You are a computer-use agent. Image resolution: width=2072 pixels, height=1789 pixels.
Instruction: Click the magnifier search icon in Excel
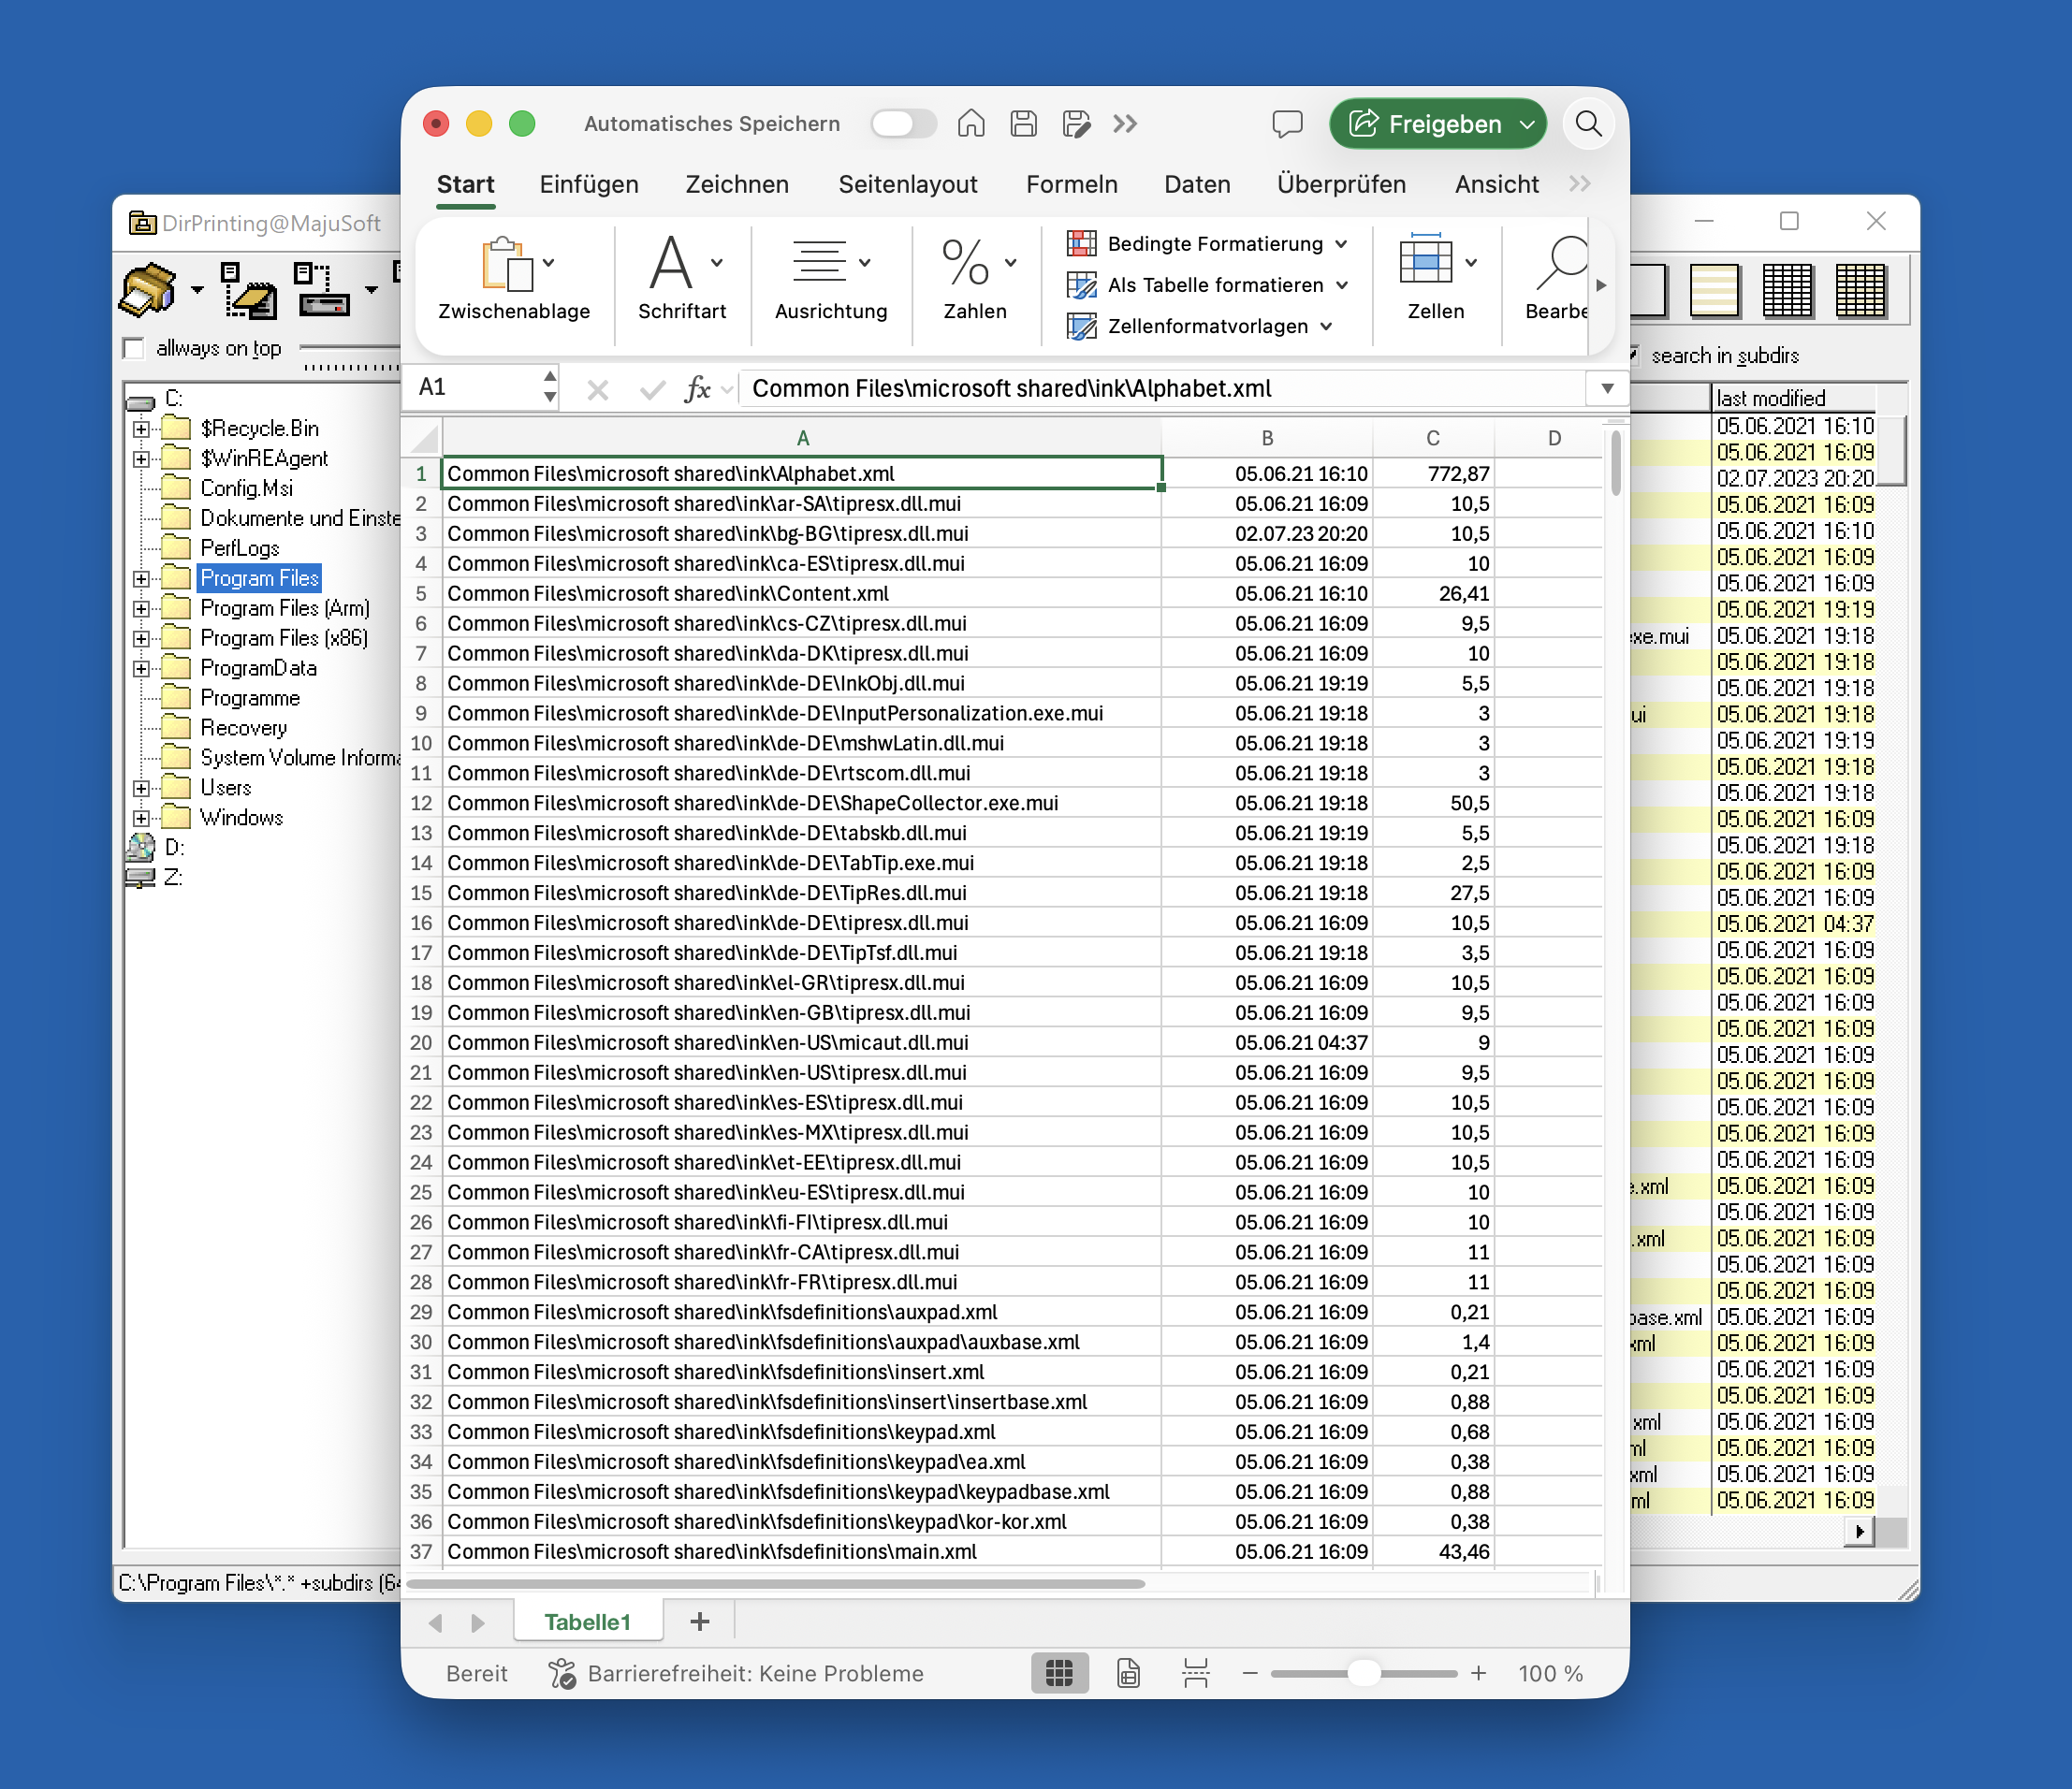[1588, 123]
